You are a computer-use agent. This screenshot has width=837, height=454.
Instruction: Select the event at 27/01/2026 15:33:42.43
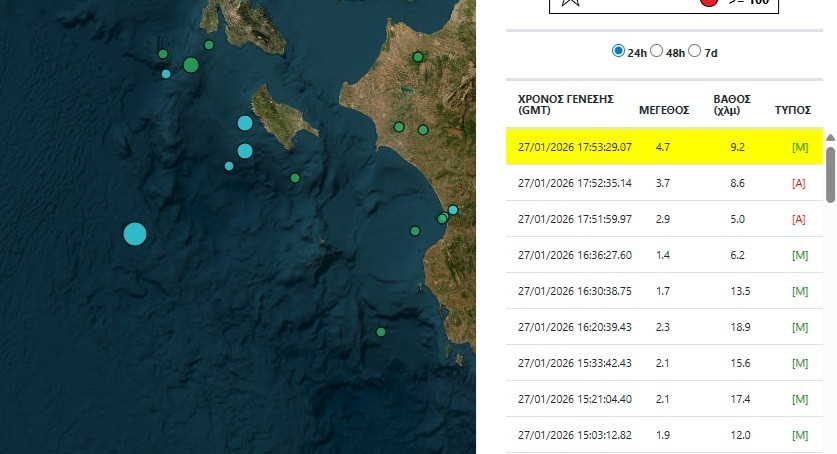664,363
